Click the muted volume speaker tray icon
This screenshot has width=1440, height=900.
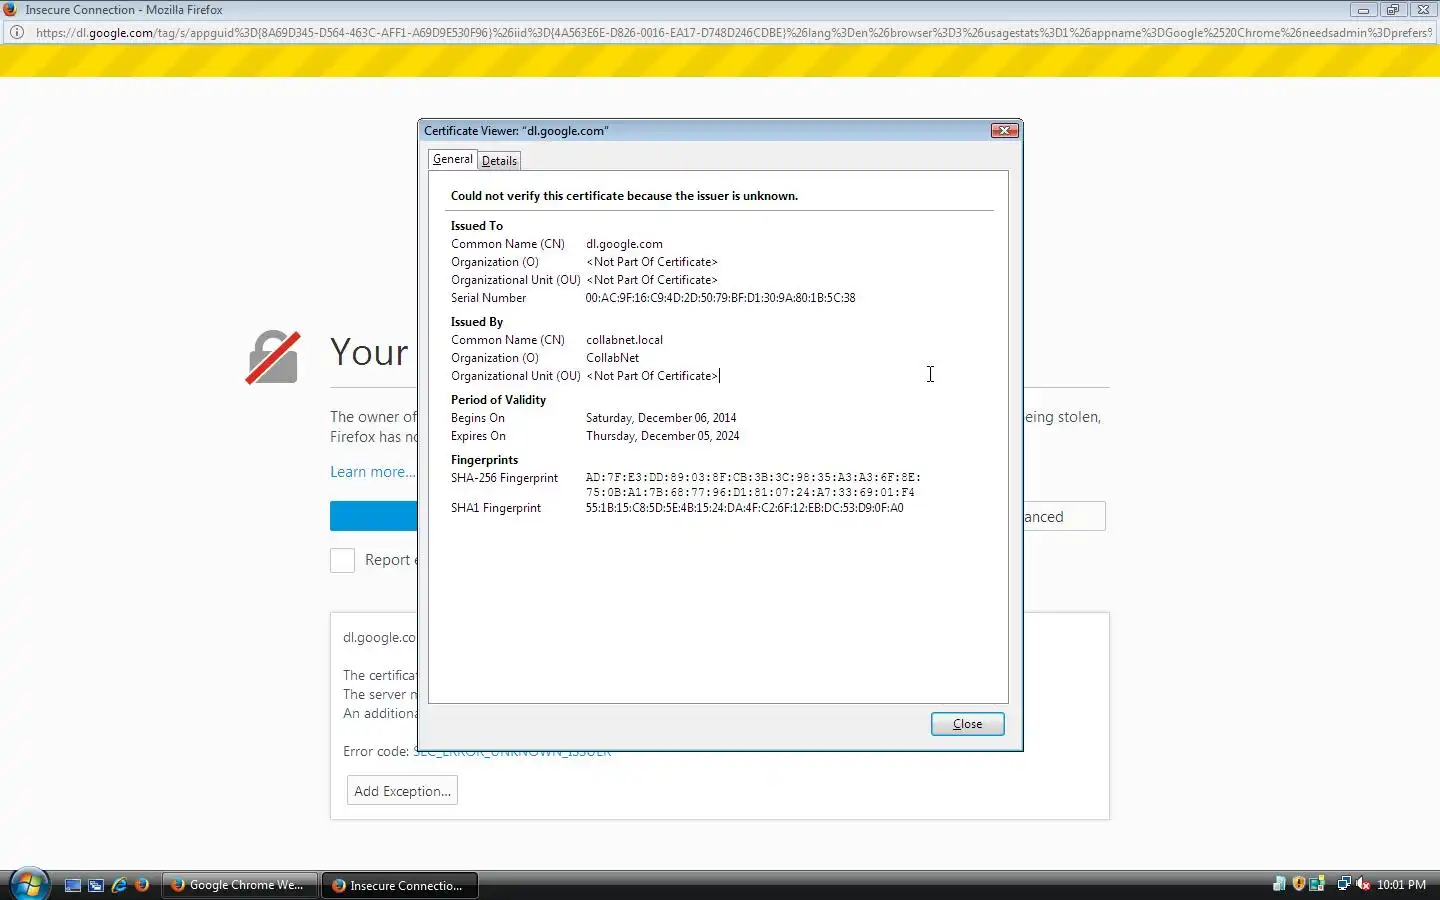[1363, 884]
